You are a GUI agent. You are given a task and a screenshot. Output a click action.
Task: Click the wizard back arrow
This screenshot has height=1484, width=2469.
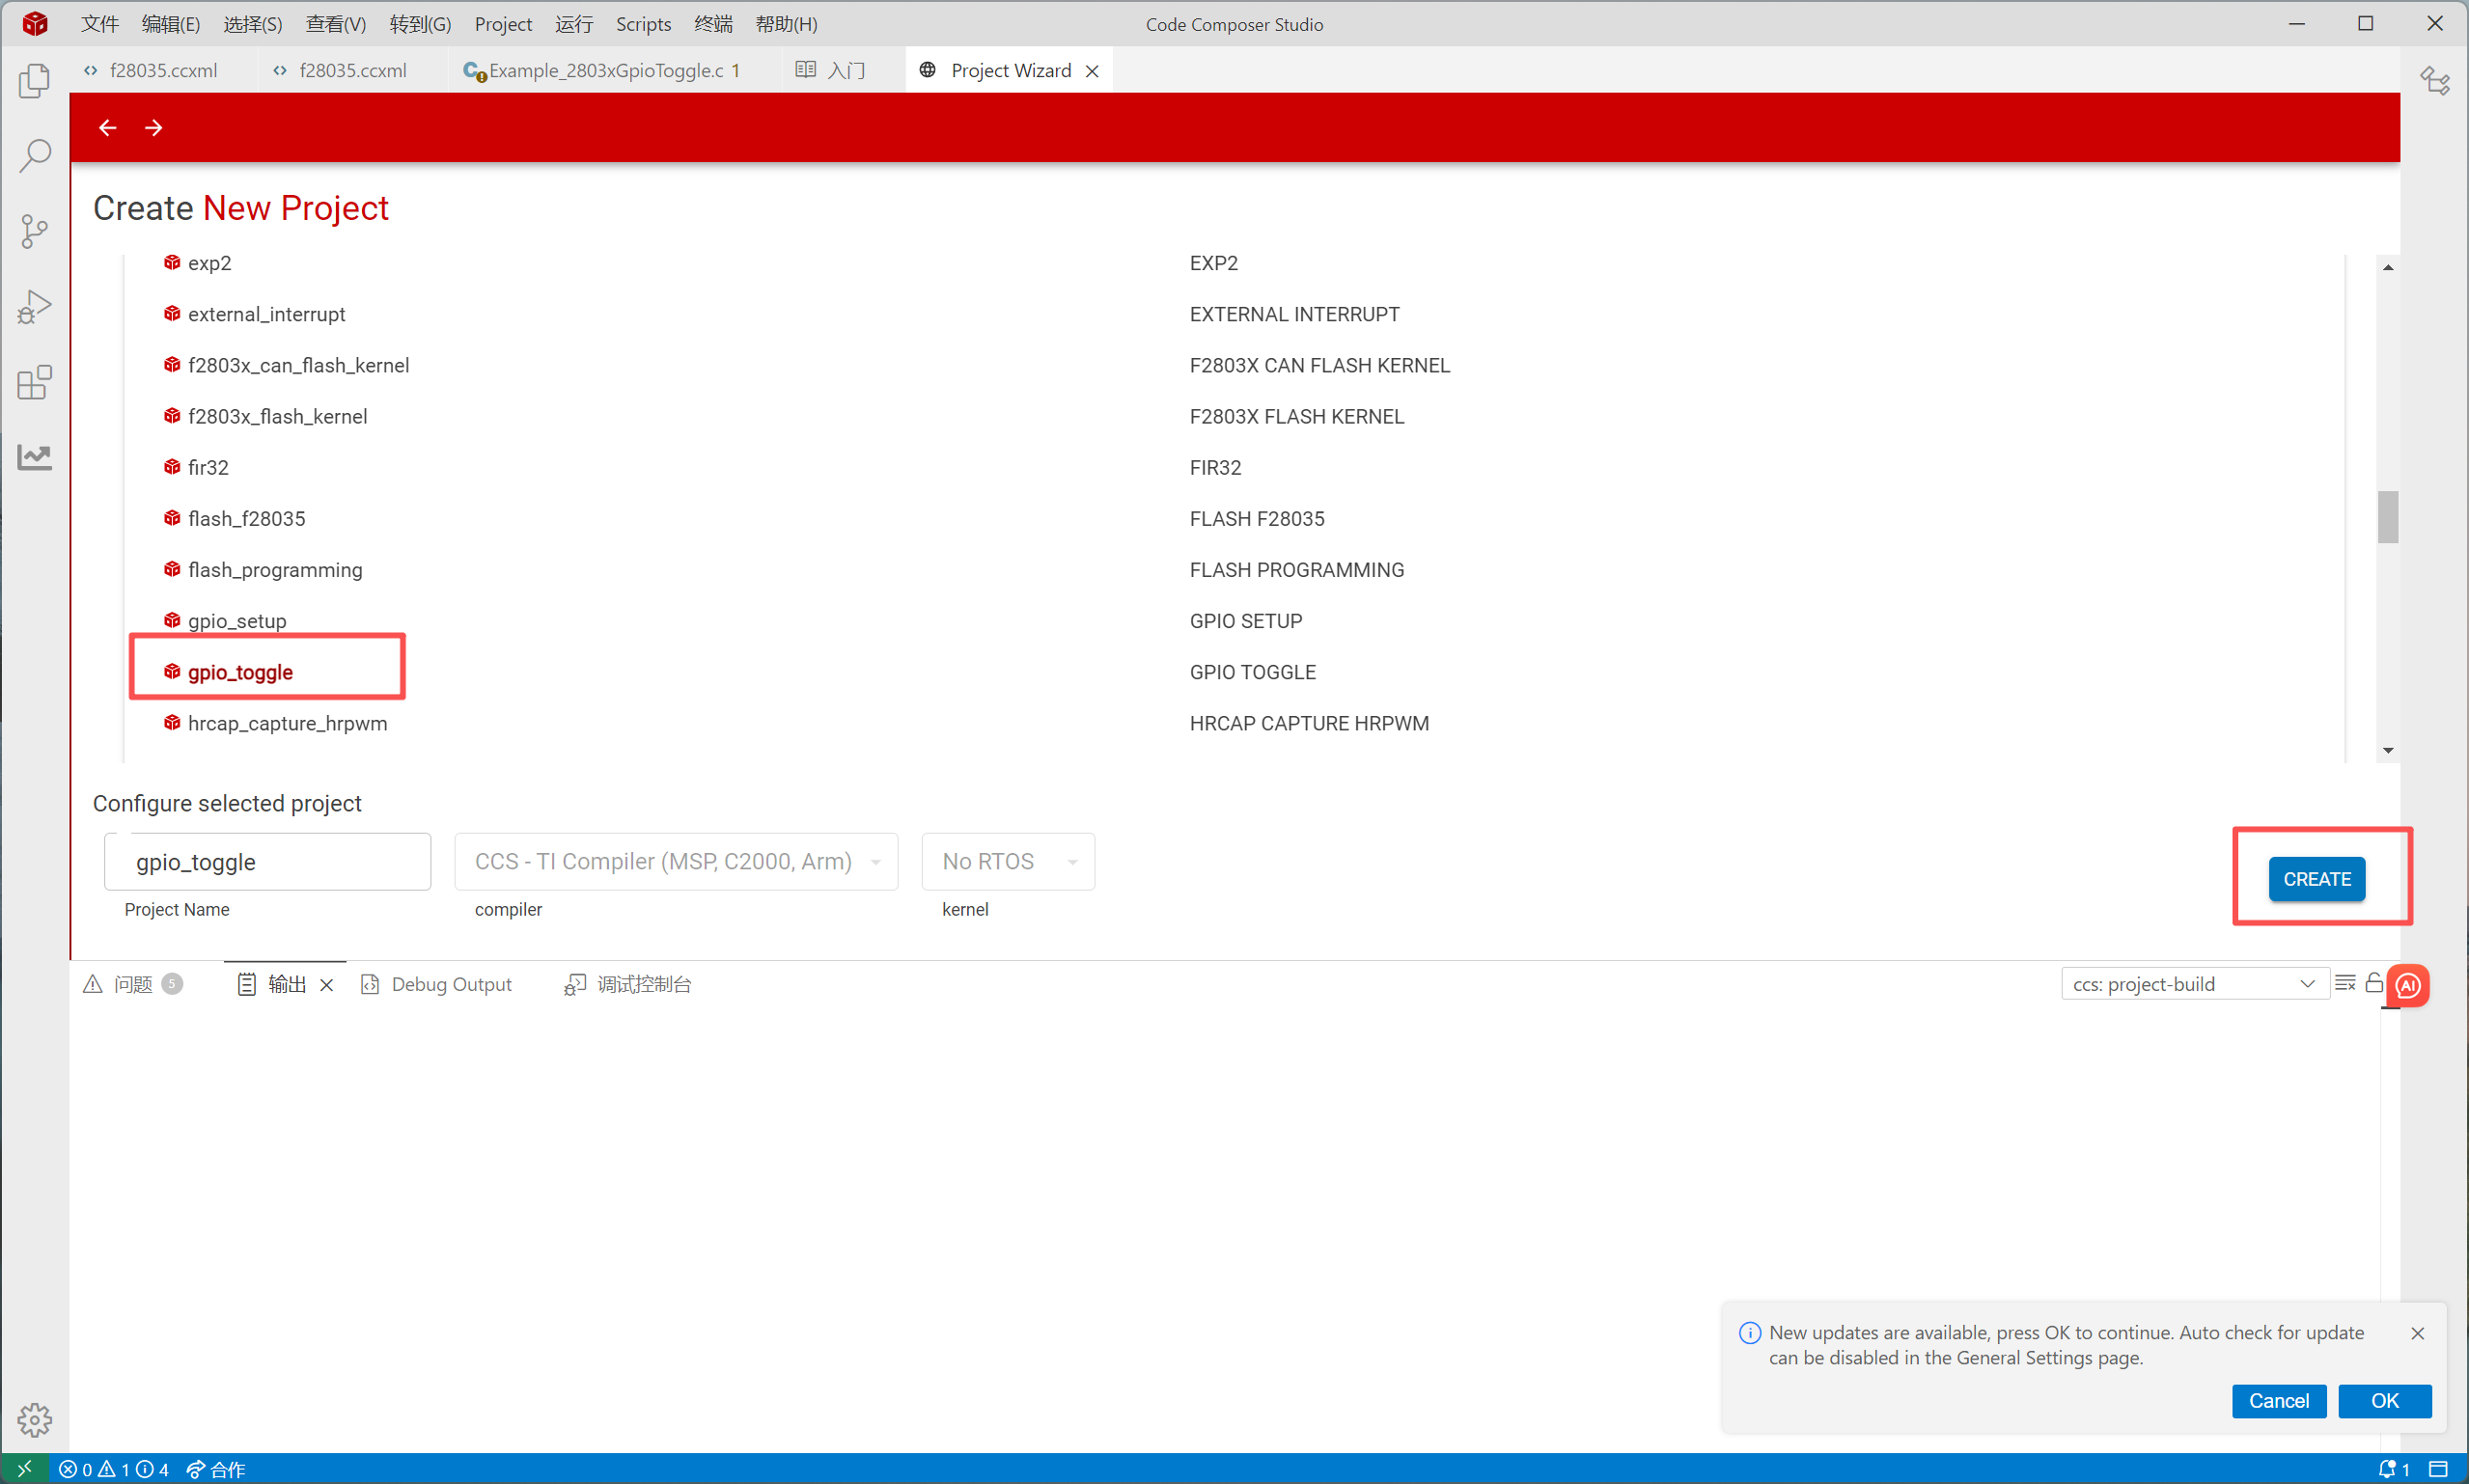coord(108,127)
